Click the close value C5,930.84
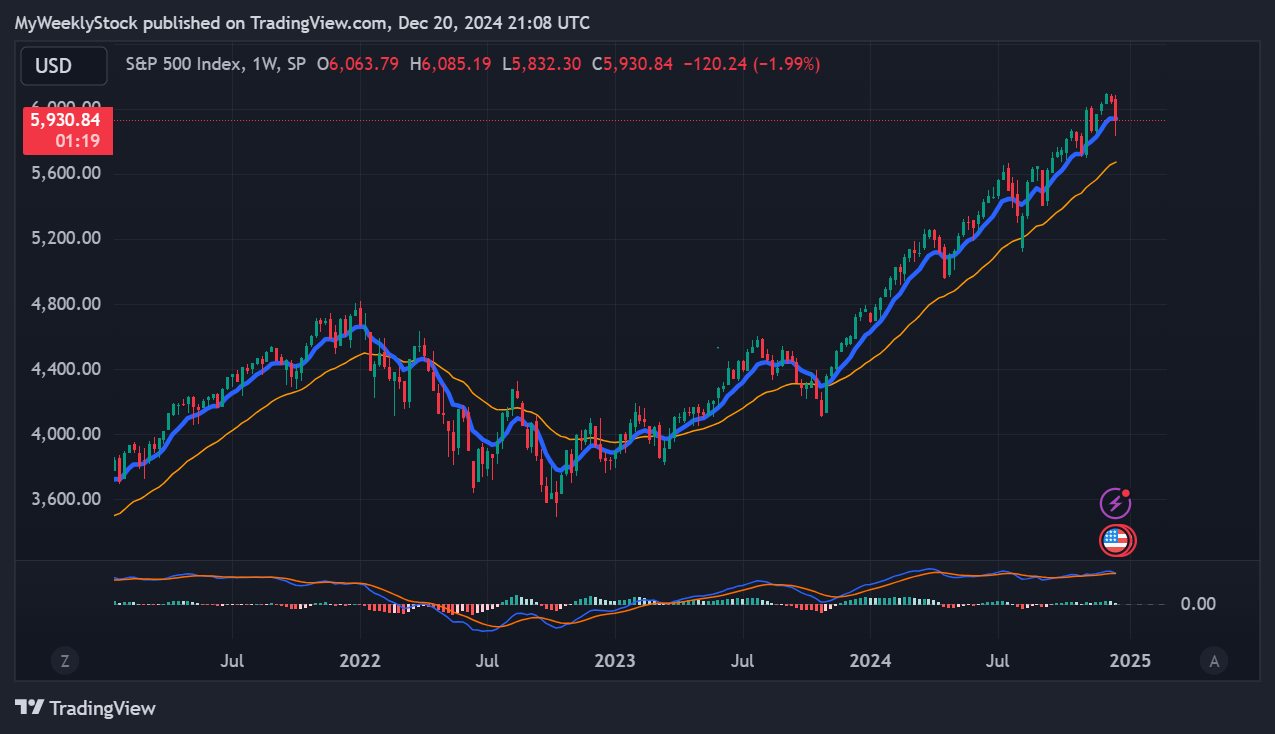This screenshot has width=1275, height=734. click(632, 64)
